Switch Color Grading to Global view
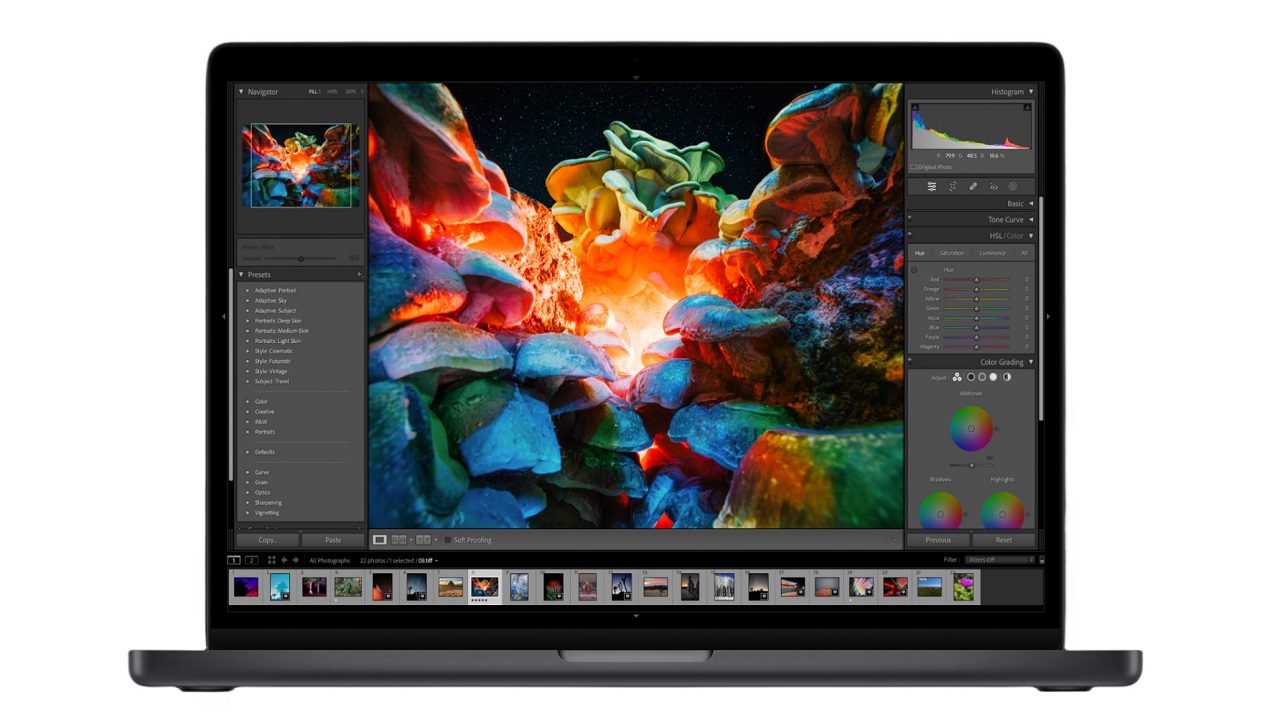1280x720 pixels. [1007, 377]
